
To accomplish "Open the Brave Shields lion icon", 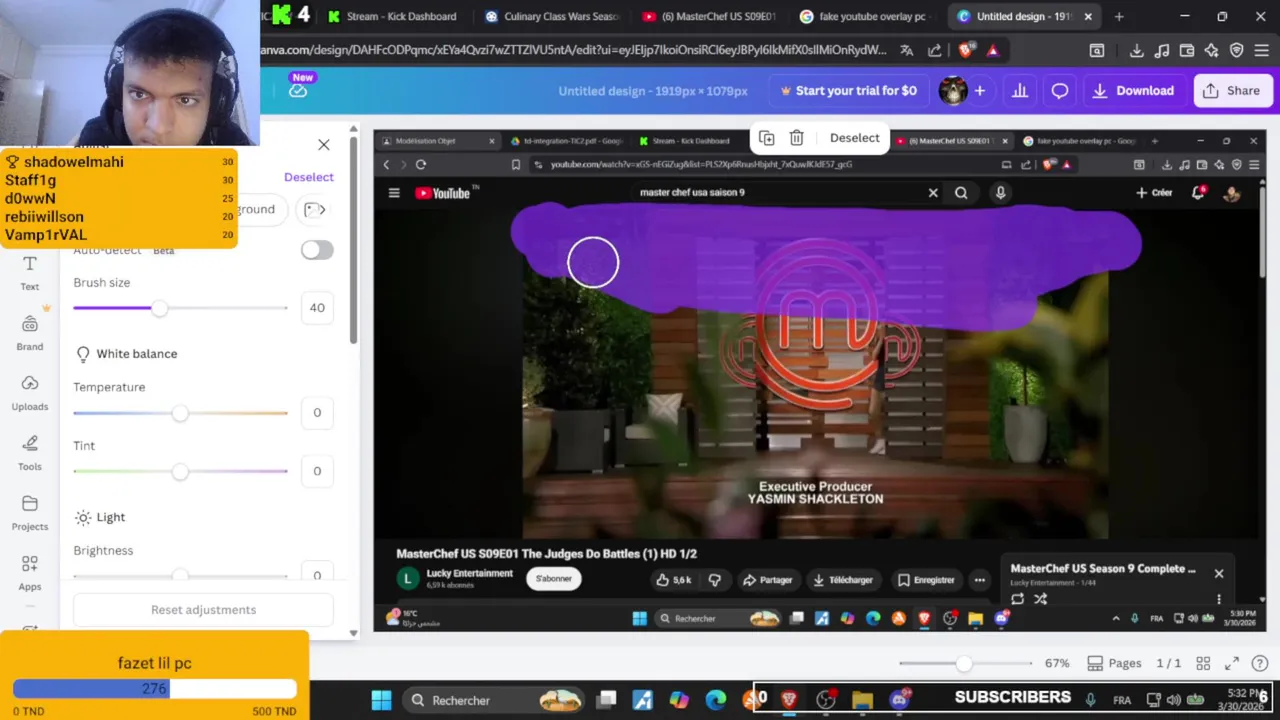I will (x=965, y=50).
